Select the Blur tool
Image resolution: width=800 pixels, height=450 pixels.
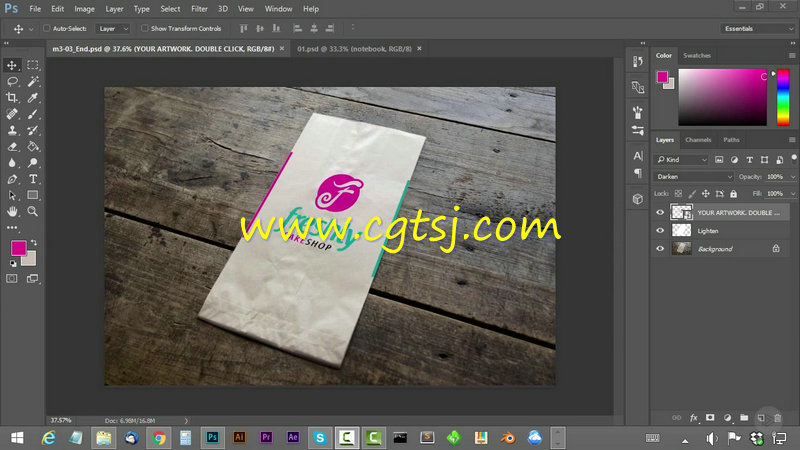[12, 163]
